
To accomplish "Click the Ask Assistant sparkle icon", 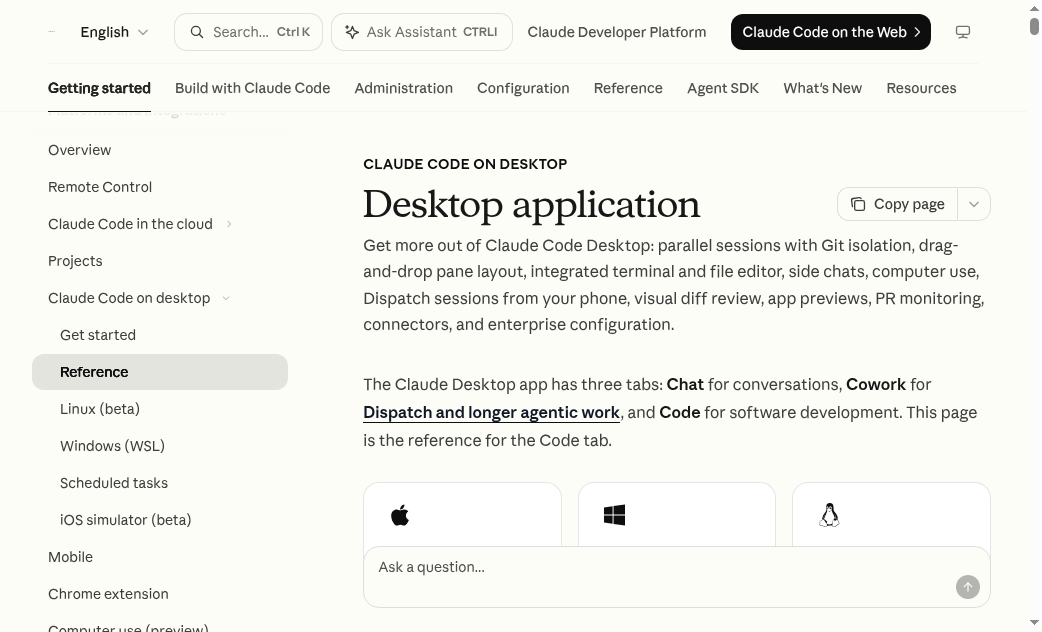I will (x=352, y=32).
